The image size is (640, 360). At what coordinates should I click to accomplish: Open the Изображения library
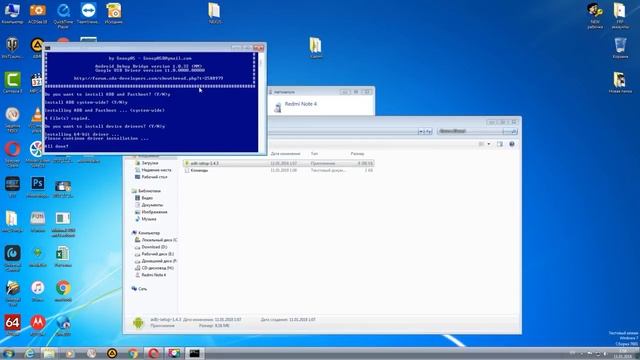pyautogui.click(x=154, y=212)
